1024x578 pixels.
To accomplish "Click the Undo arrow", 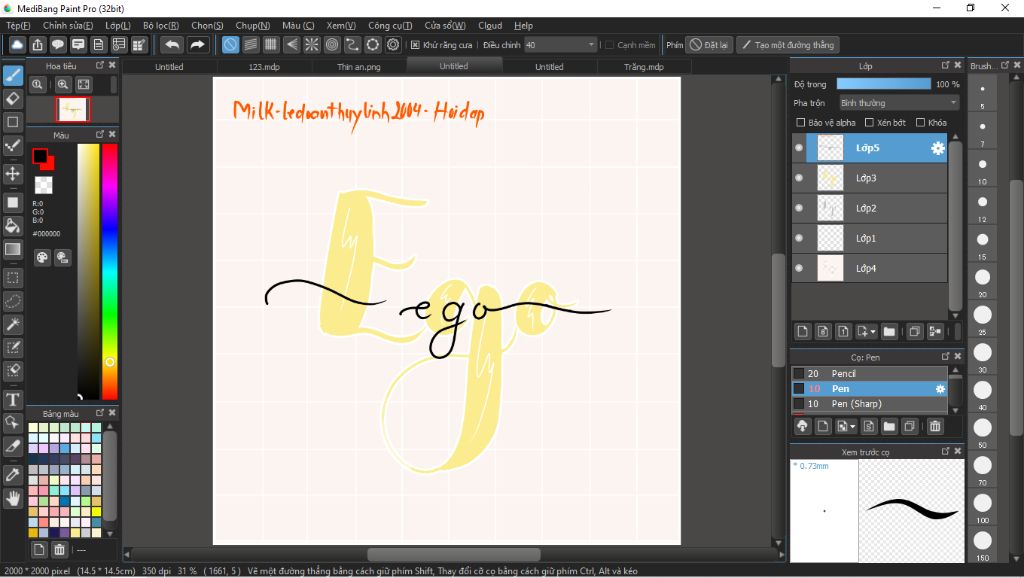I will coord(172,45).
